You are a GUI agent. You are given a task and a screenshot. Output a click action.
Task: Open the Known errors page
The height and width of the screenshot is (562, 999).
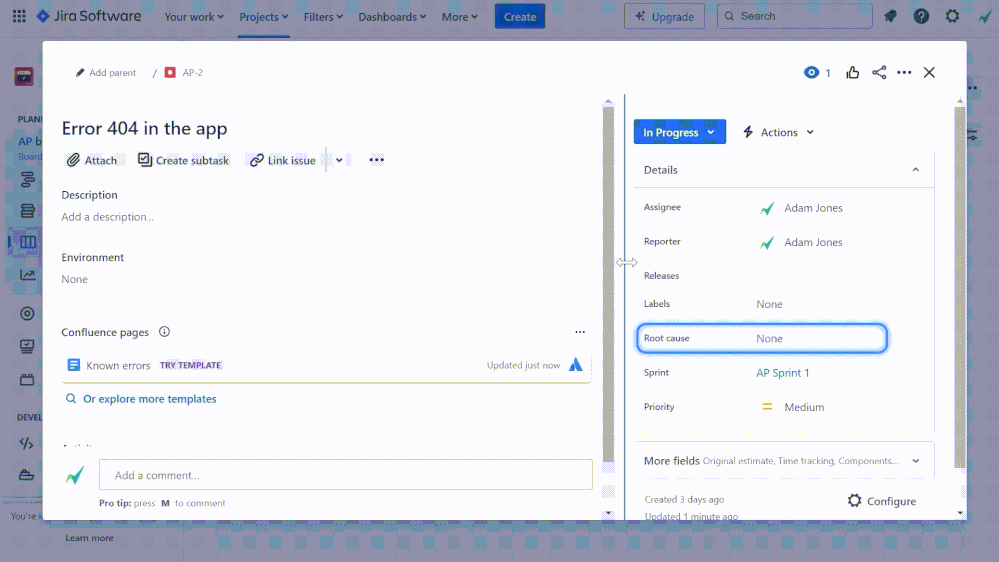coord(118,365)
